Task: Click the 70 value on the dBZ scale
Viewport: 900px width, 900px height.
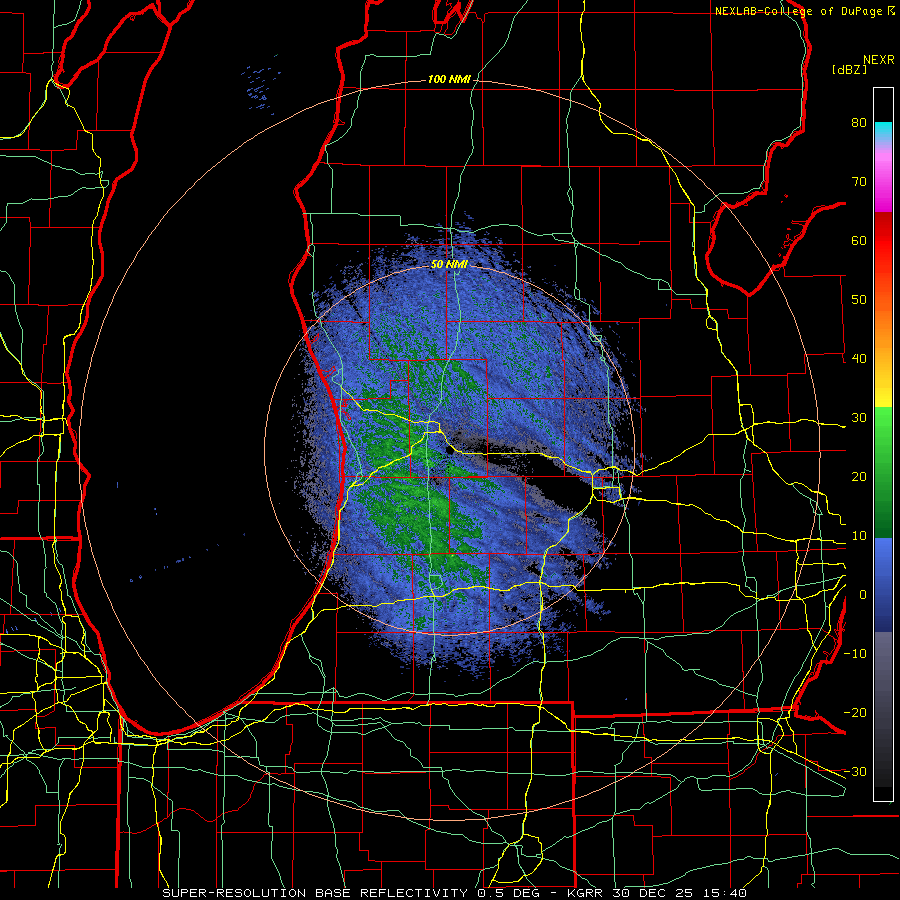Action: pyautogui.click(x=859, y=182)
